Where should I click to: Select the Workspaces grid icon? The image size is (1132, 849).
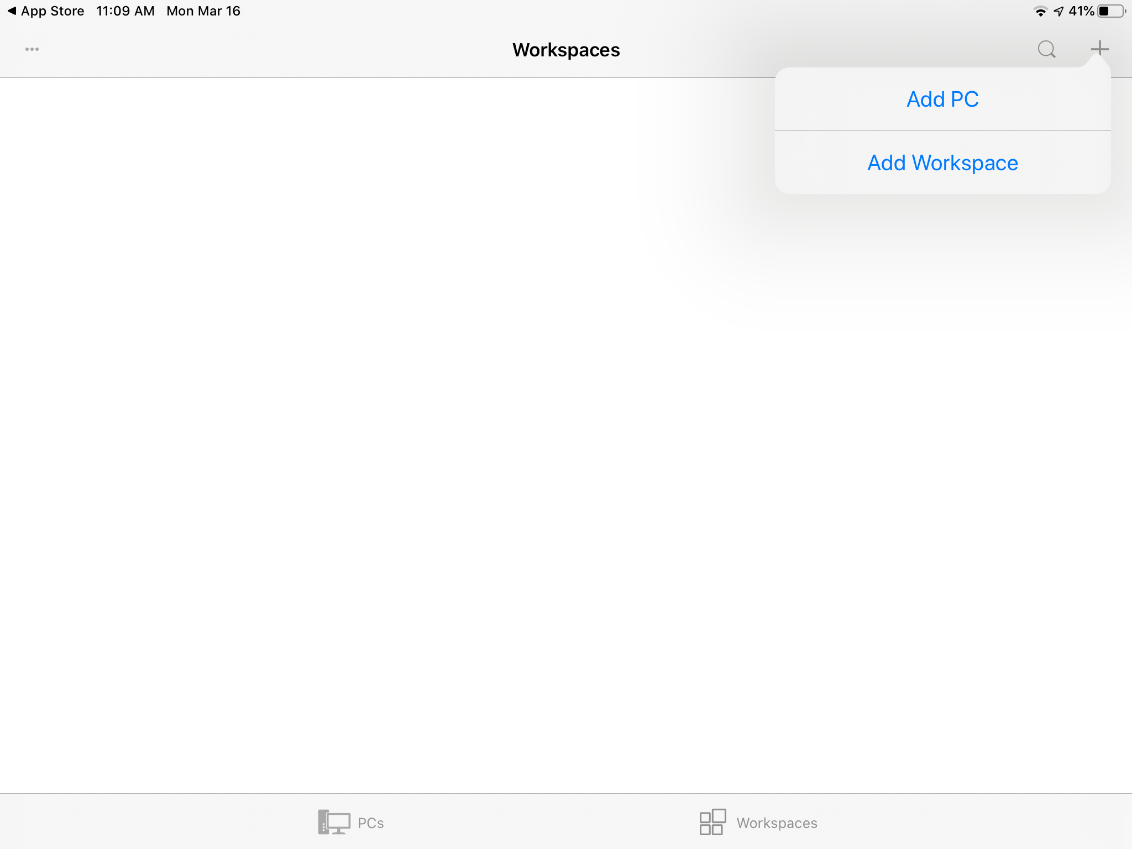coord(712,822)
